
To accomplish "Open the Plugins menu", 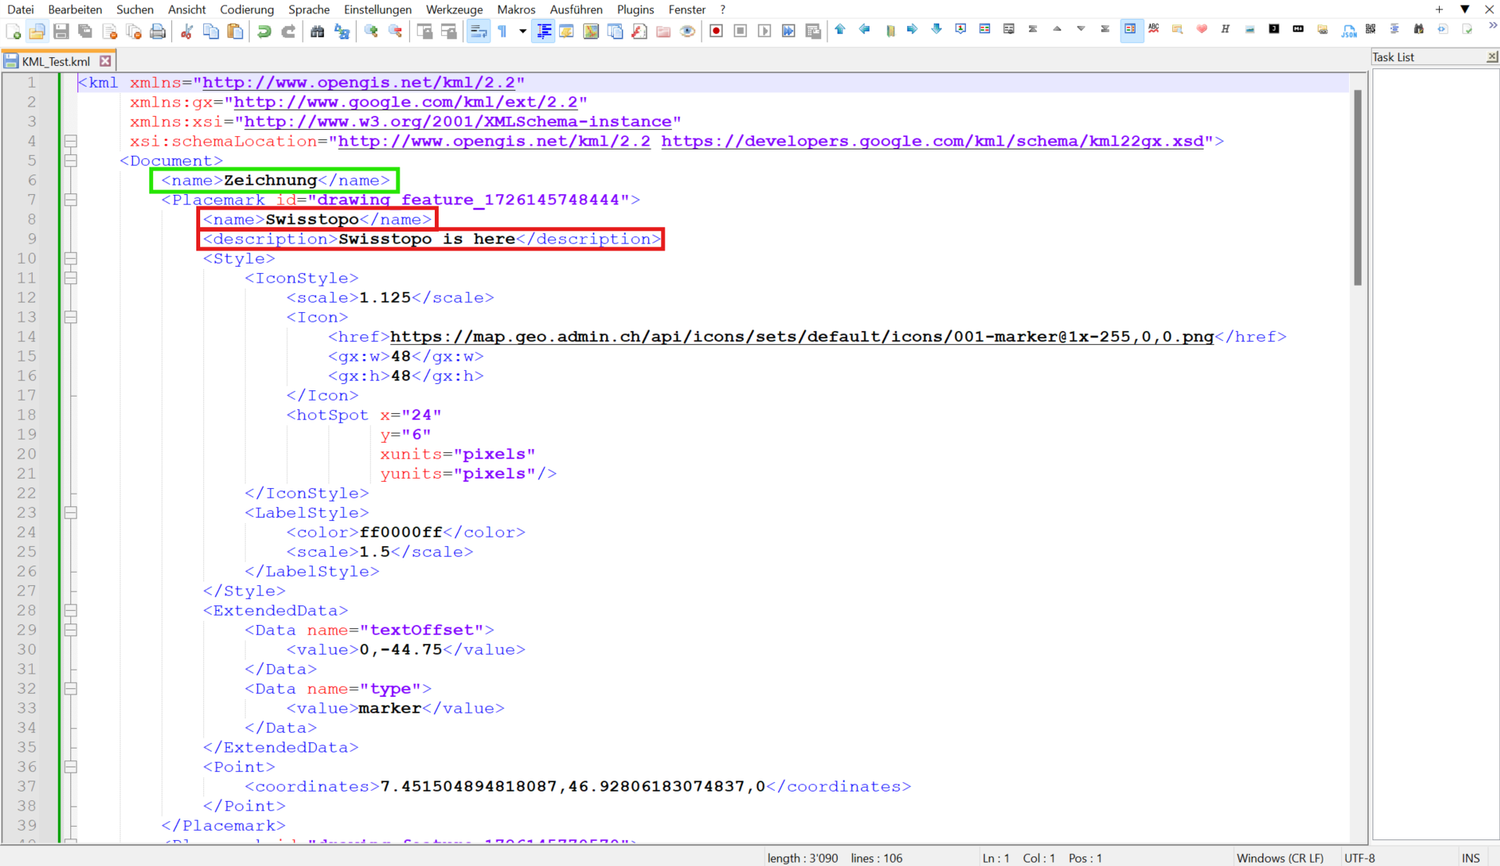I will coord(635,9).
